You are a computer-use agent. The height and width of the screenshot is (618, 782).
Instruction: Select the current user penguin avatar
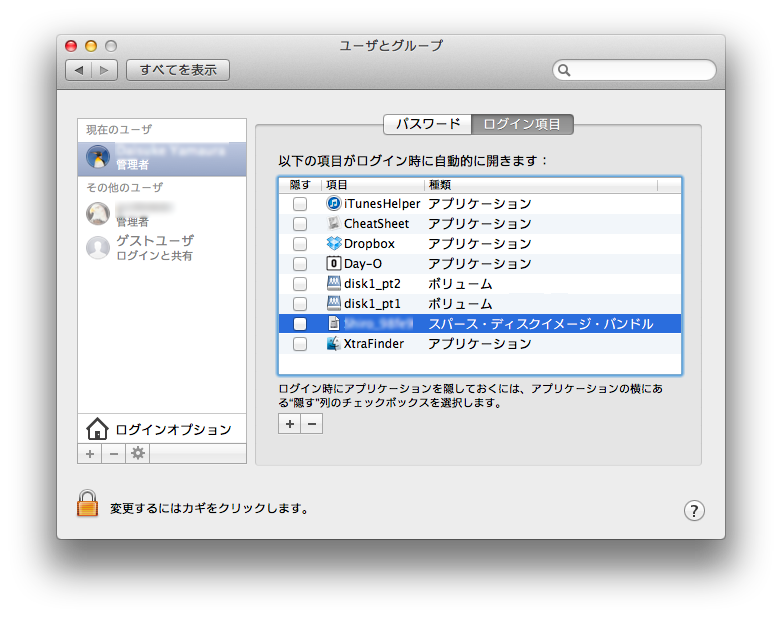(x=98, y=157)
